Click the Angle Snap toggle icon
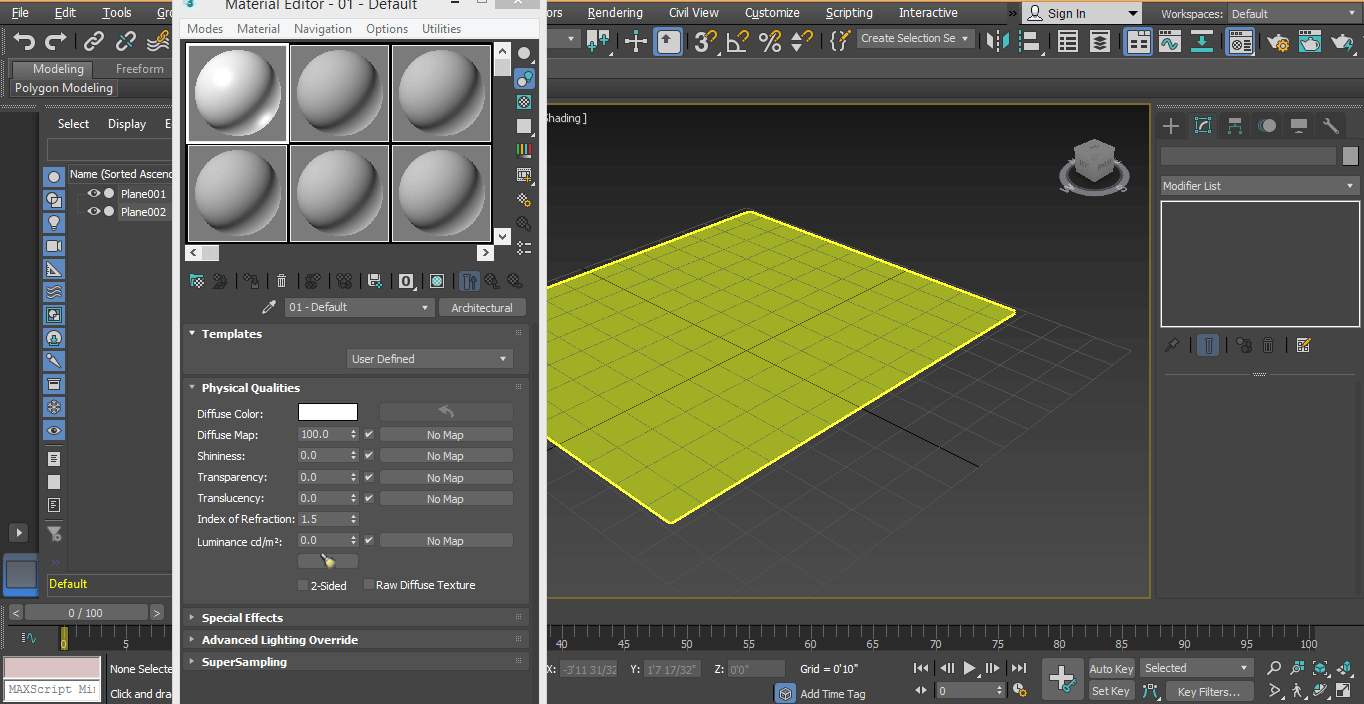 pyautogui.click(x=737, y=41)
